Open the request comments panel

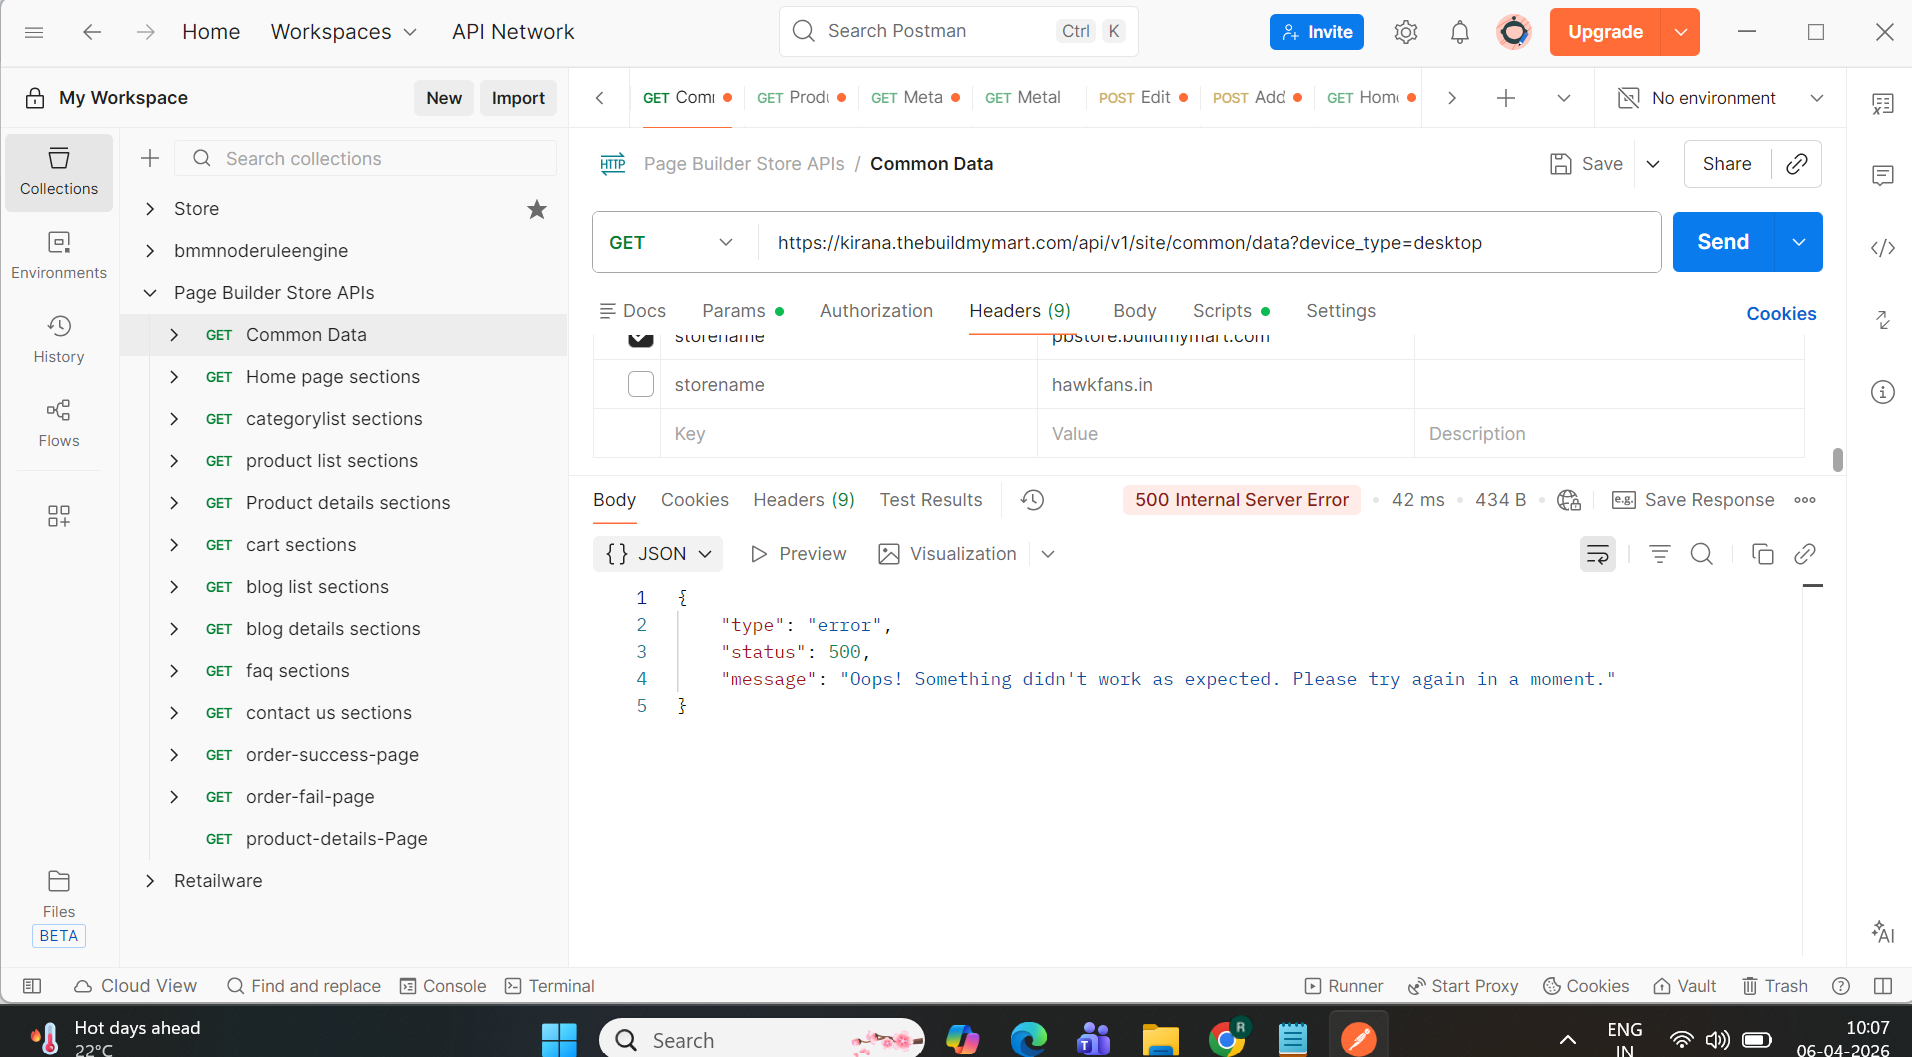click(1883, 176)
